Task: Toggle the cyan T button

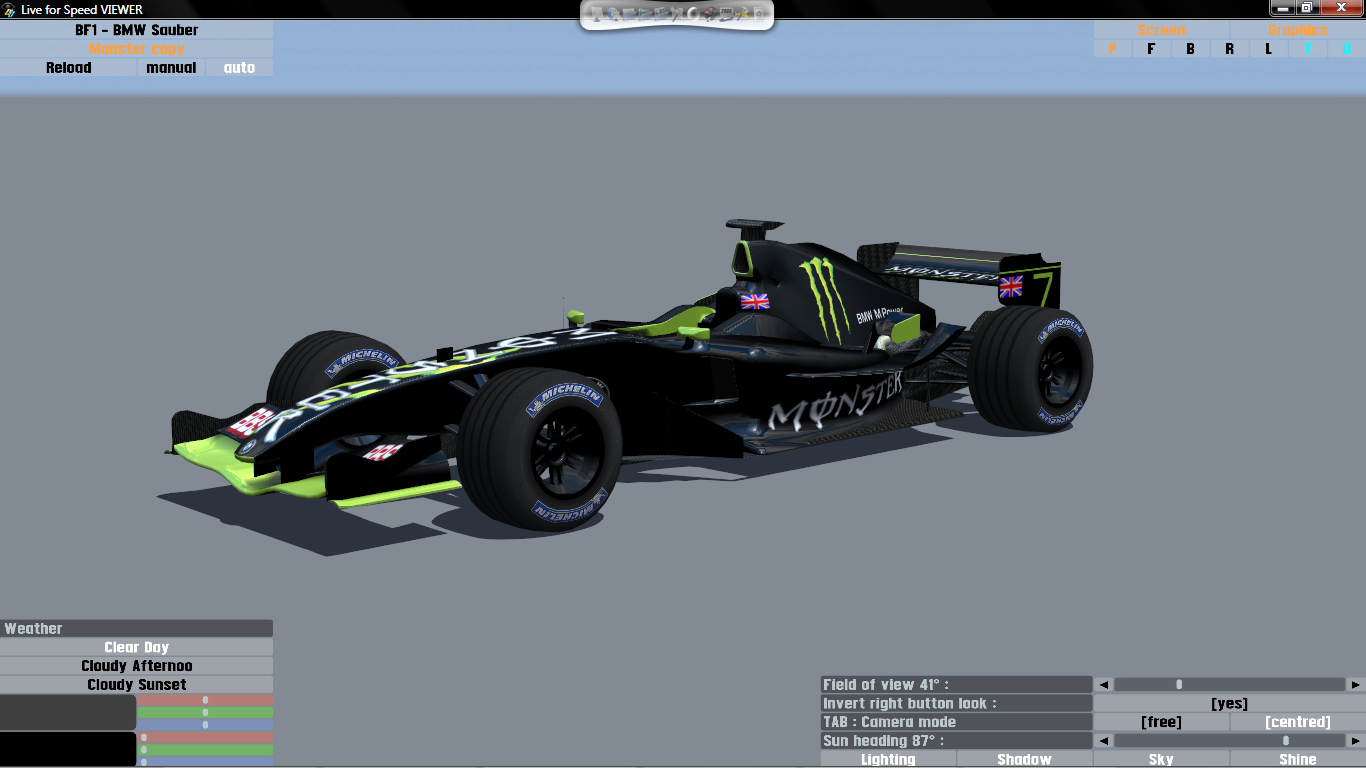Action: (x=1307, y=49)
